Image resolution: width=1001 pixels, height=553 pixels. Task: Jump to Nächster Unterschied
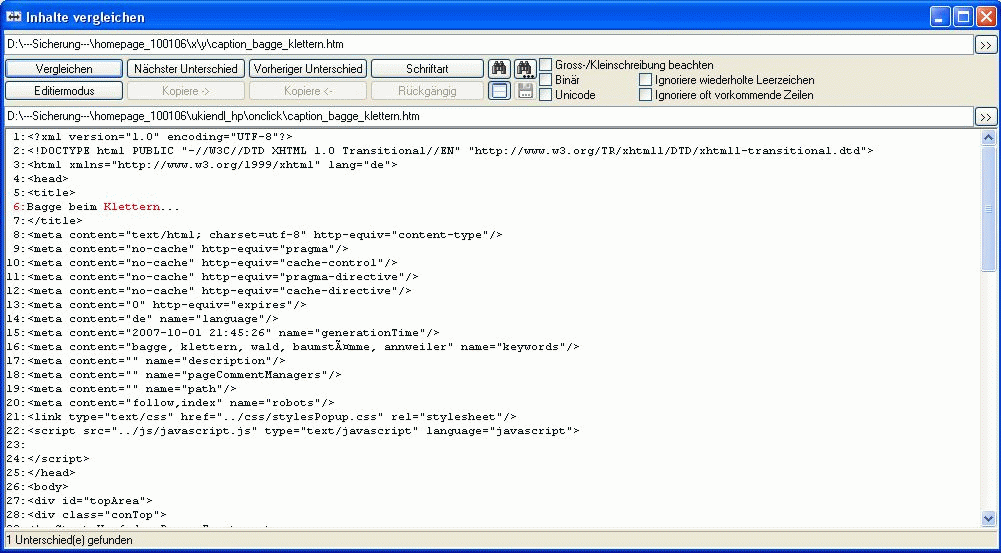point(186,69)
